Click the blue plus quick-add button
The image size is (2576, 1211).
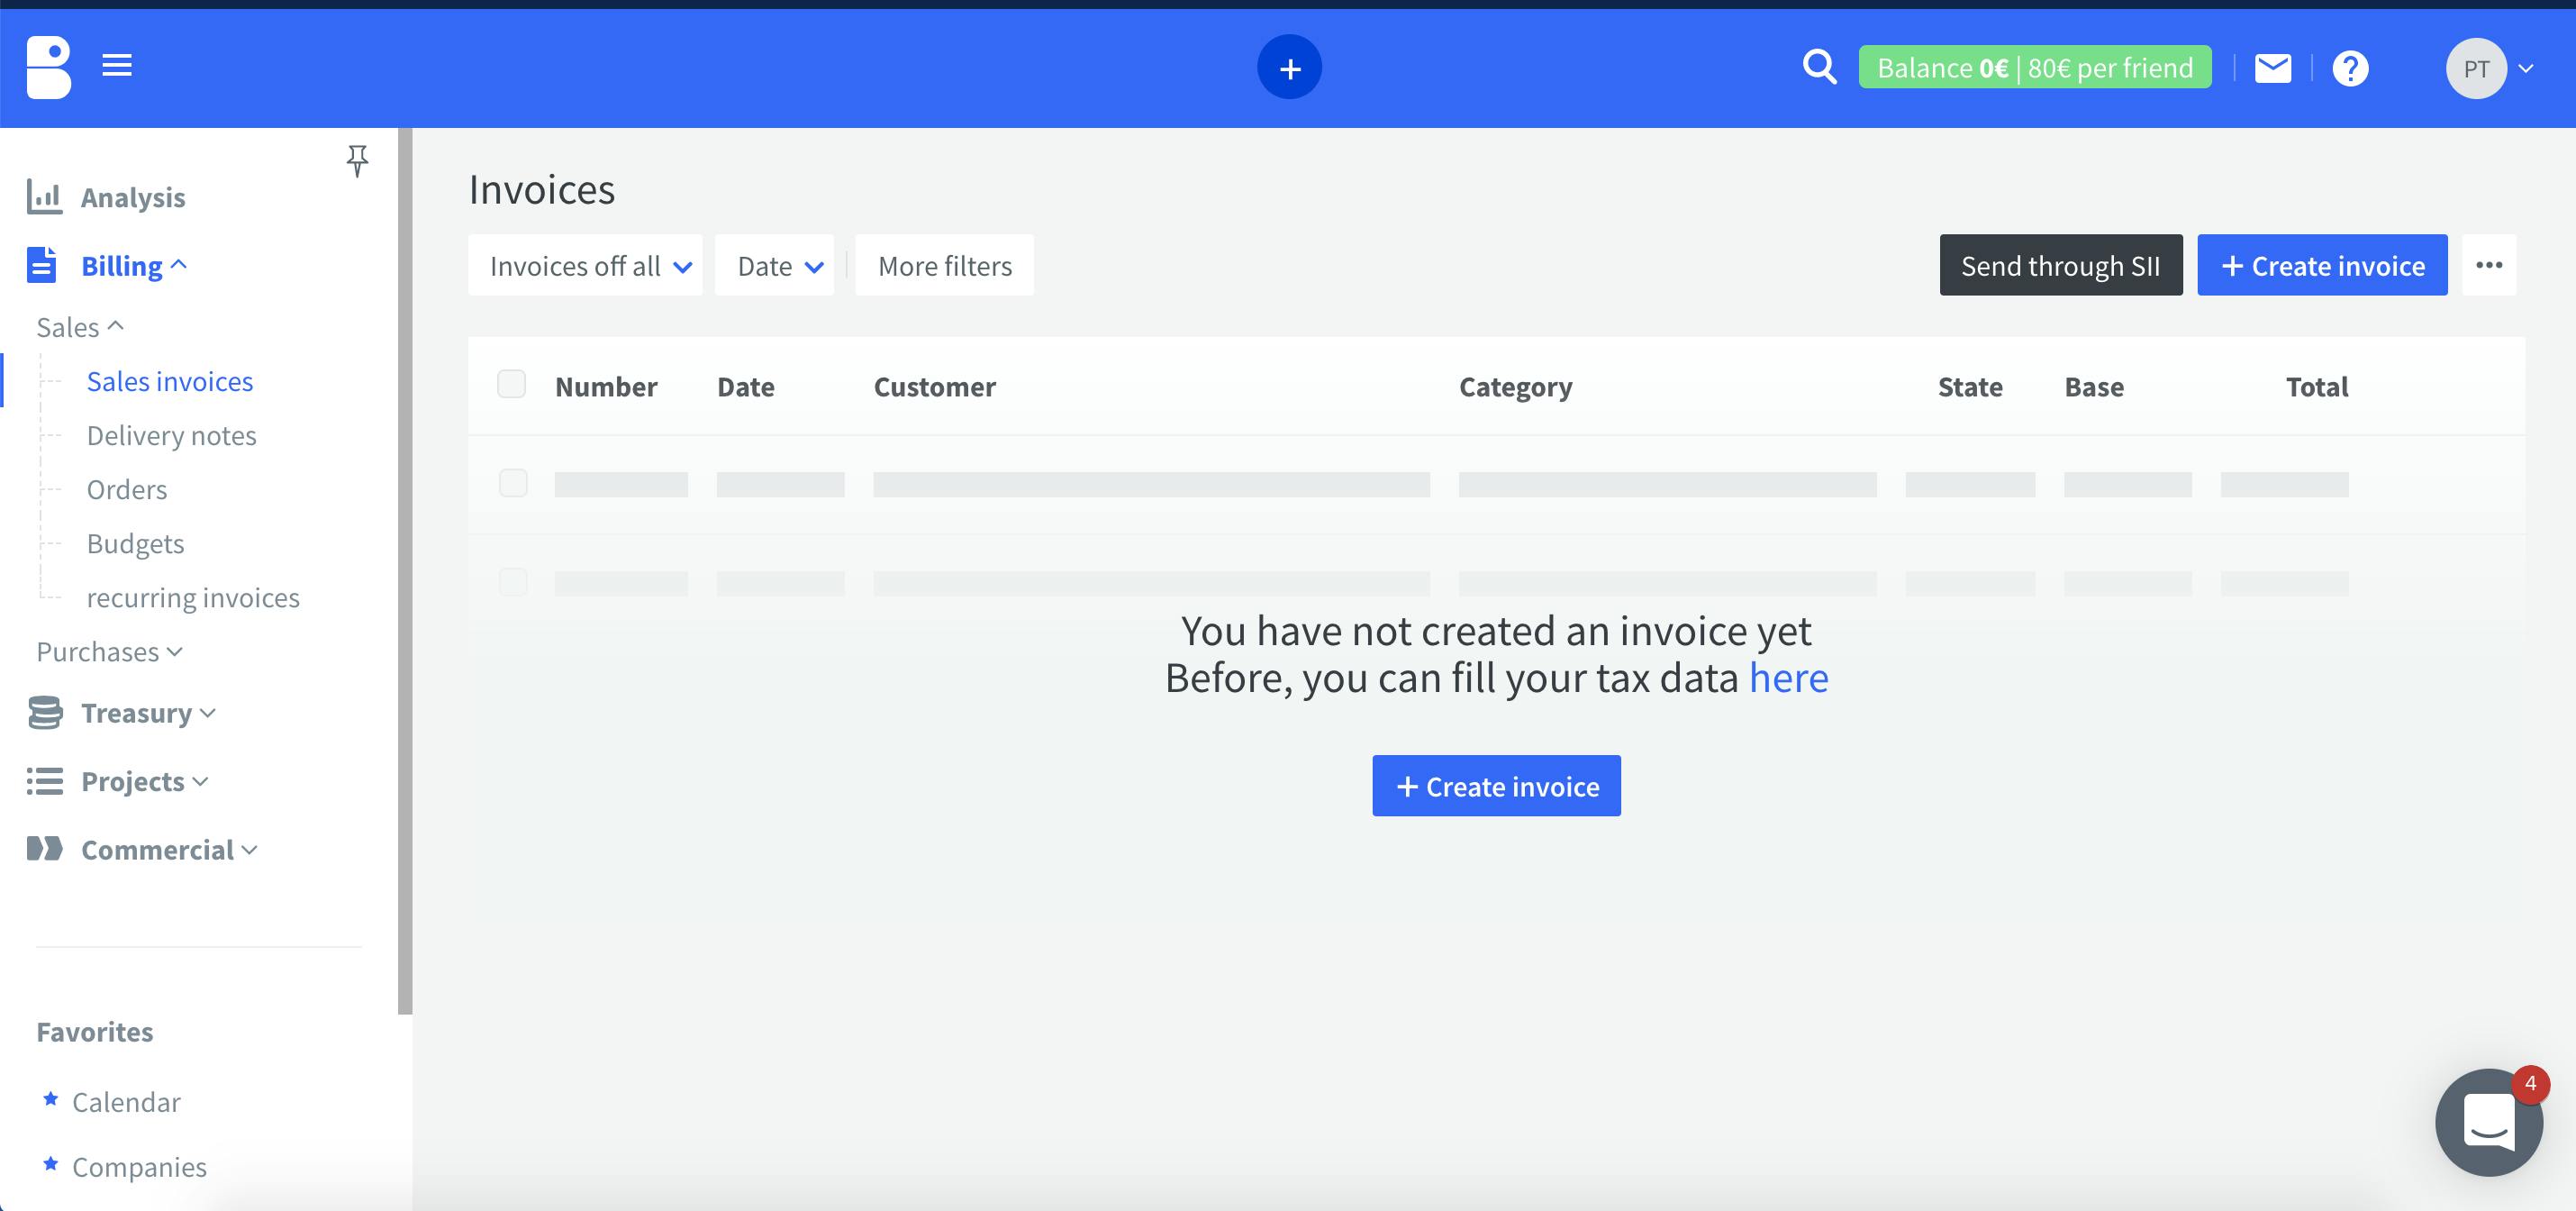(1289, 68)
